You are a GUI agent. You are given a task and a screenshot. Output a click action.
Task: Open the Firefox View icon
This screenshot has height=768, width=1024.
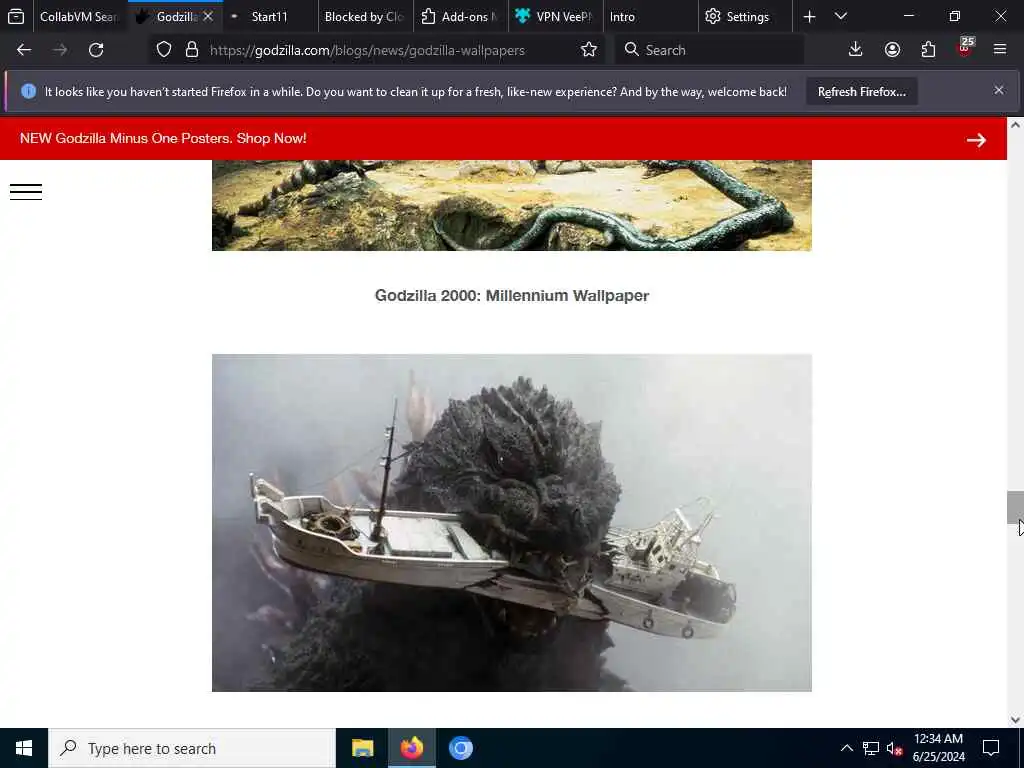coord(16,16)
